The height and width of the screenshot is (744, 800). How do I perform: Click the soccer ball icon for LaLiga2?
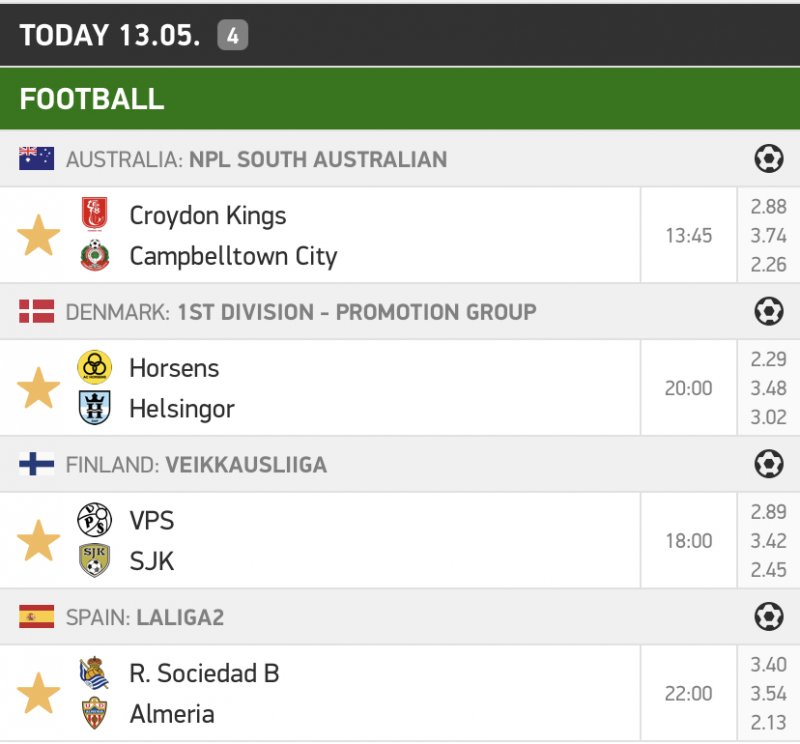(x=768, y=617)
